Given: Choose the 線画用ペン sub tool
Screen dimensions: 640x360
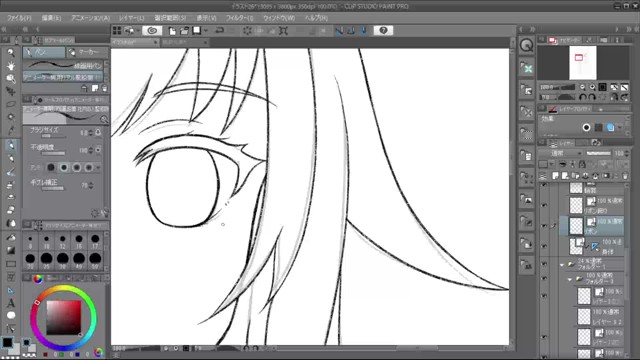Looking at the screenshot, I should point(64,65).
